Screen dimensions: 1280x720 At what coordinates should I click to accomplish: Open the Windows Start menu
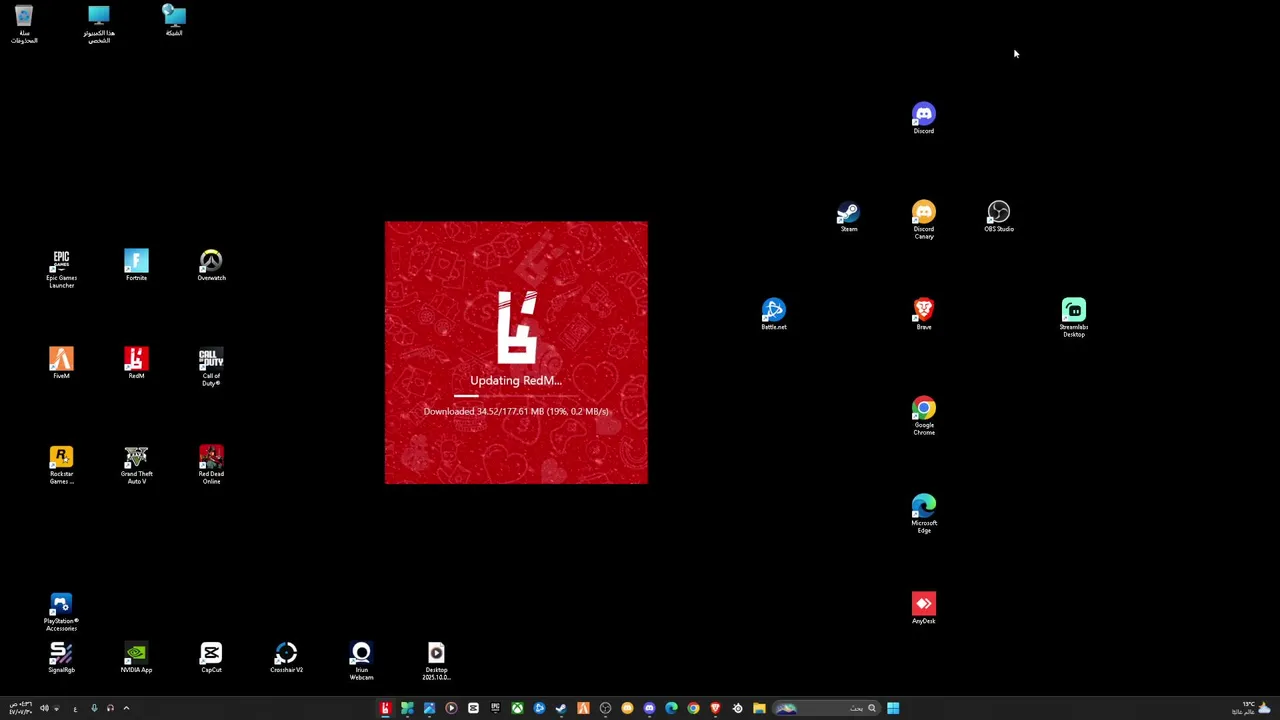893,708
